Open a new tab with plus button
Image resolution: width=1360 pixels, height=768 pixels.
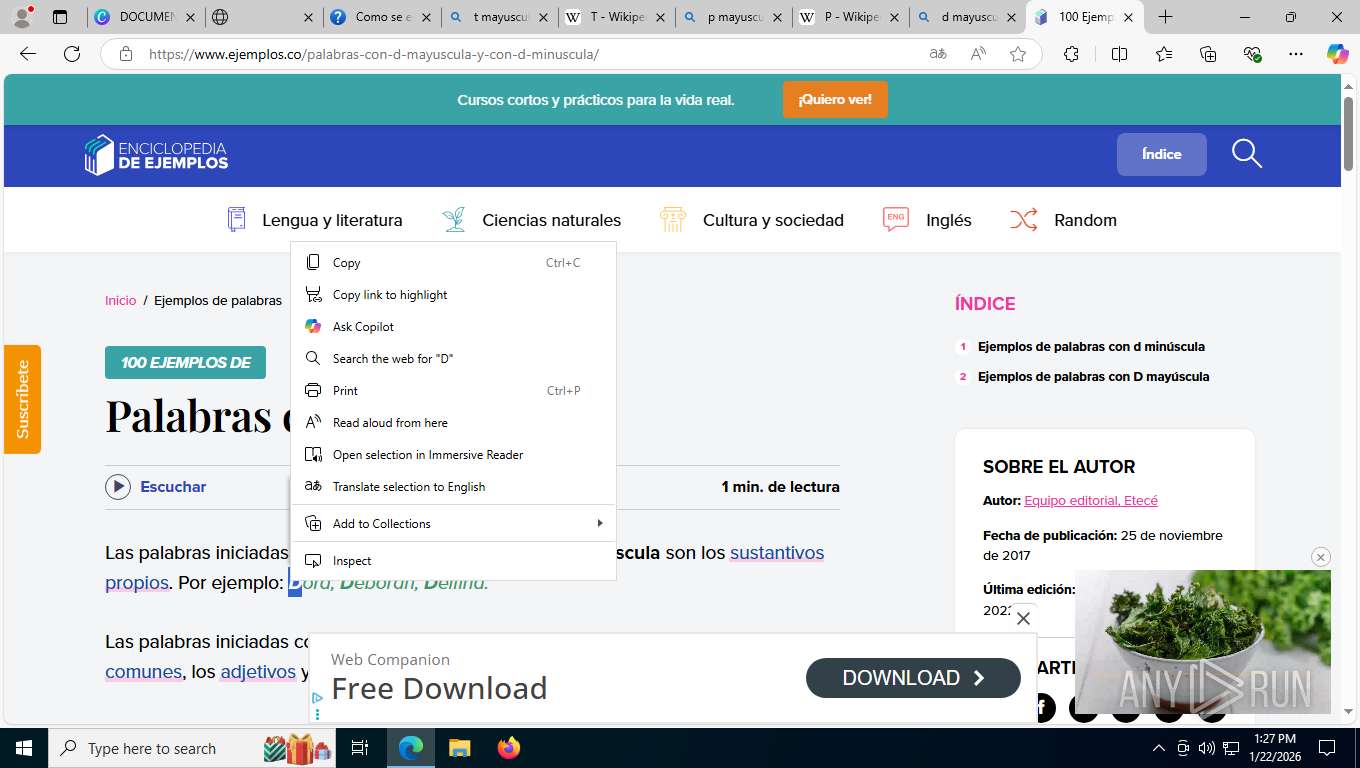tap(1165, 17)
